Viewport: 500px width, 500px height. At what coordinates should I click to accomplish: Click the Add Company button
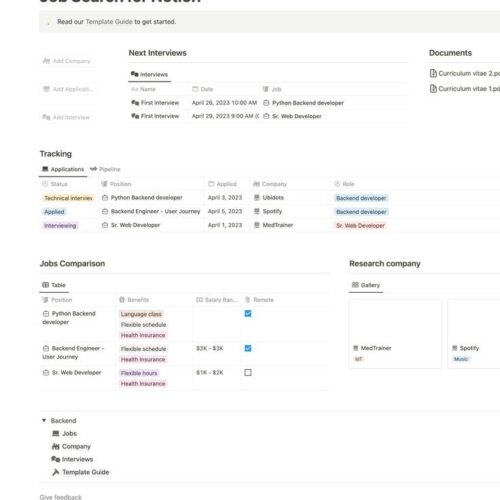[x=67, y=61]
